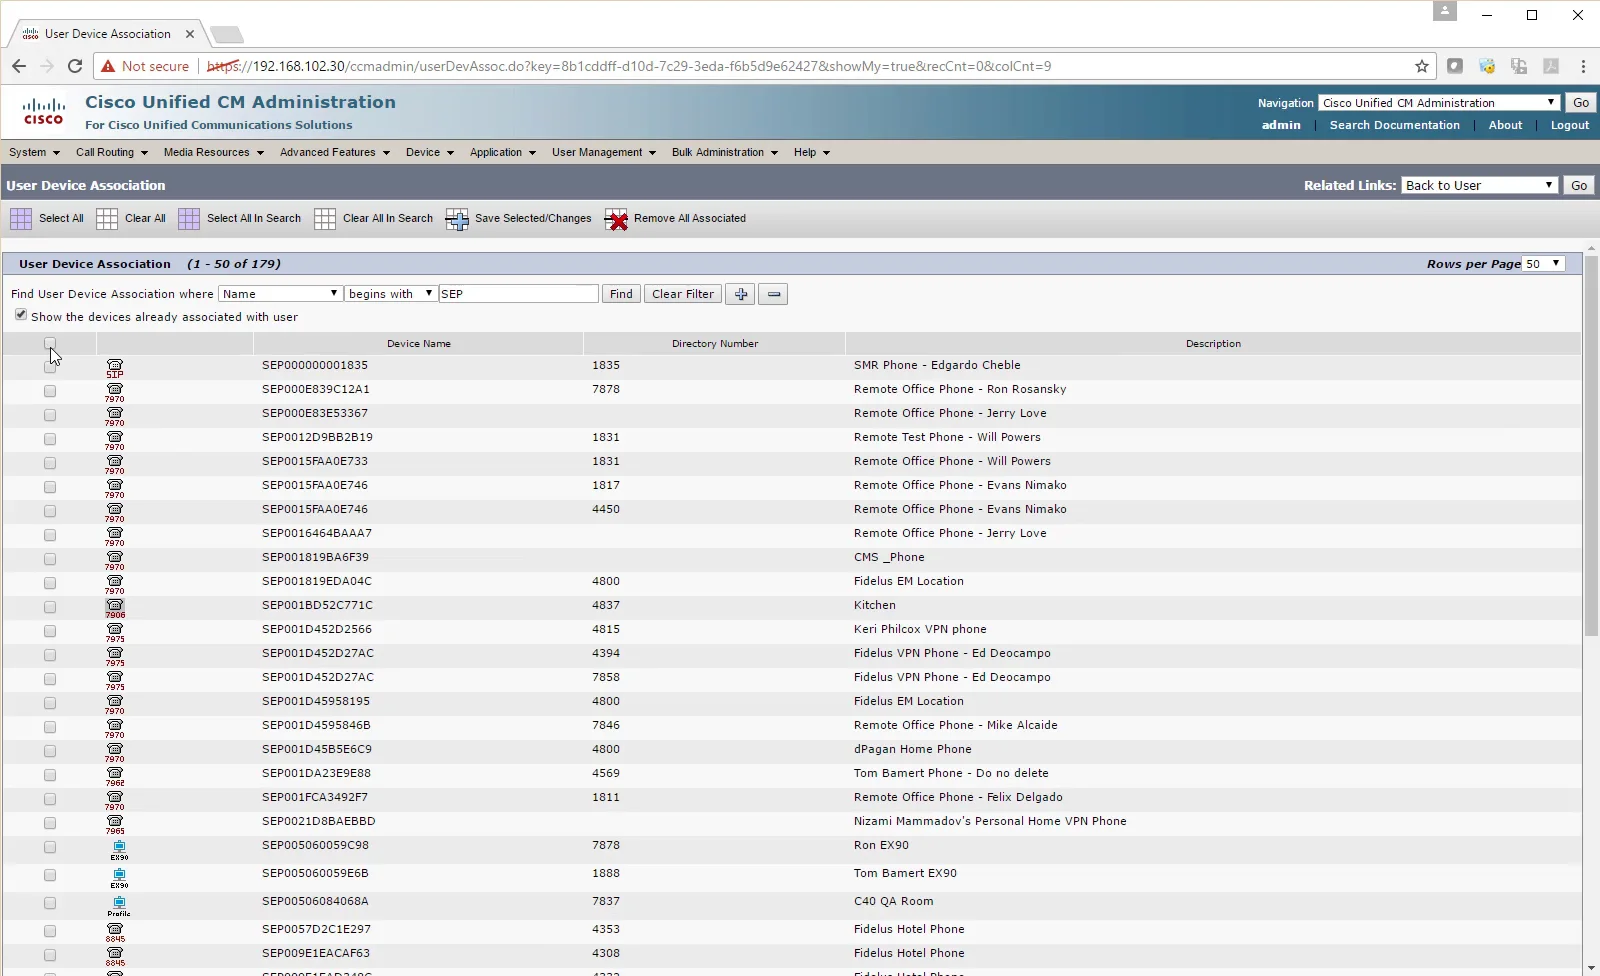Open the Chrome three-dot menu

[1583, 66]
